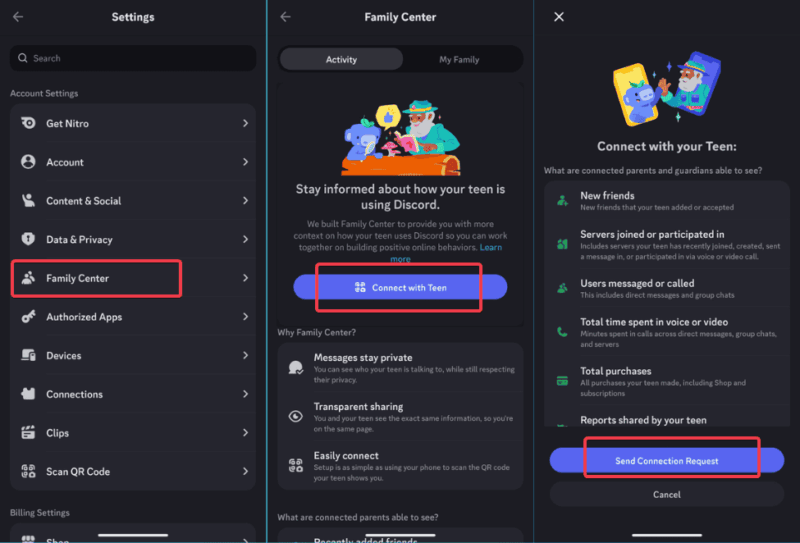The width and height of the screenshot is (800, 543).
Task: Click the Transparent sharing item
Action: click(401, 416)
